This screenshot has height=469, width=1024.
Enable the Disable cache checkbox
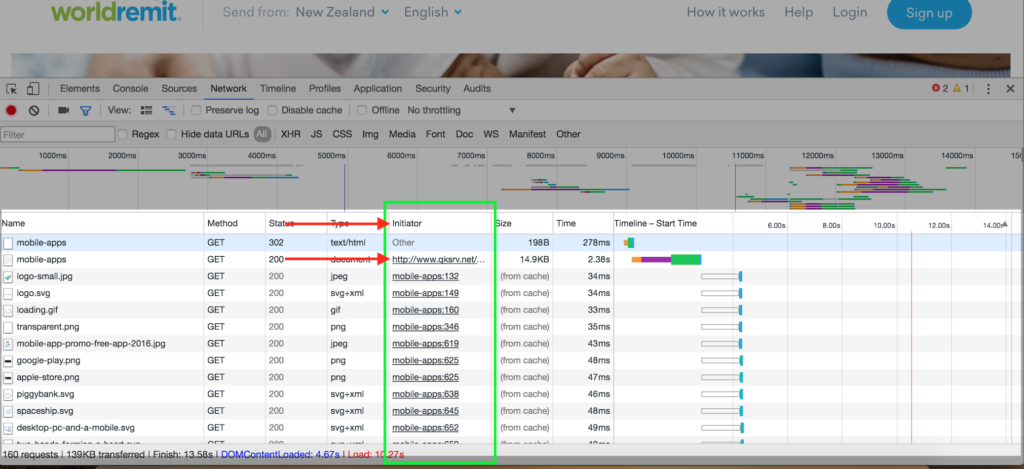click(x=272, y=110)
